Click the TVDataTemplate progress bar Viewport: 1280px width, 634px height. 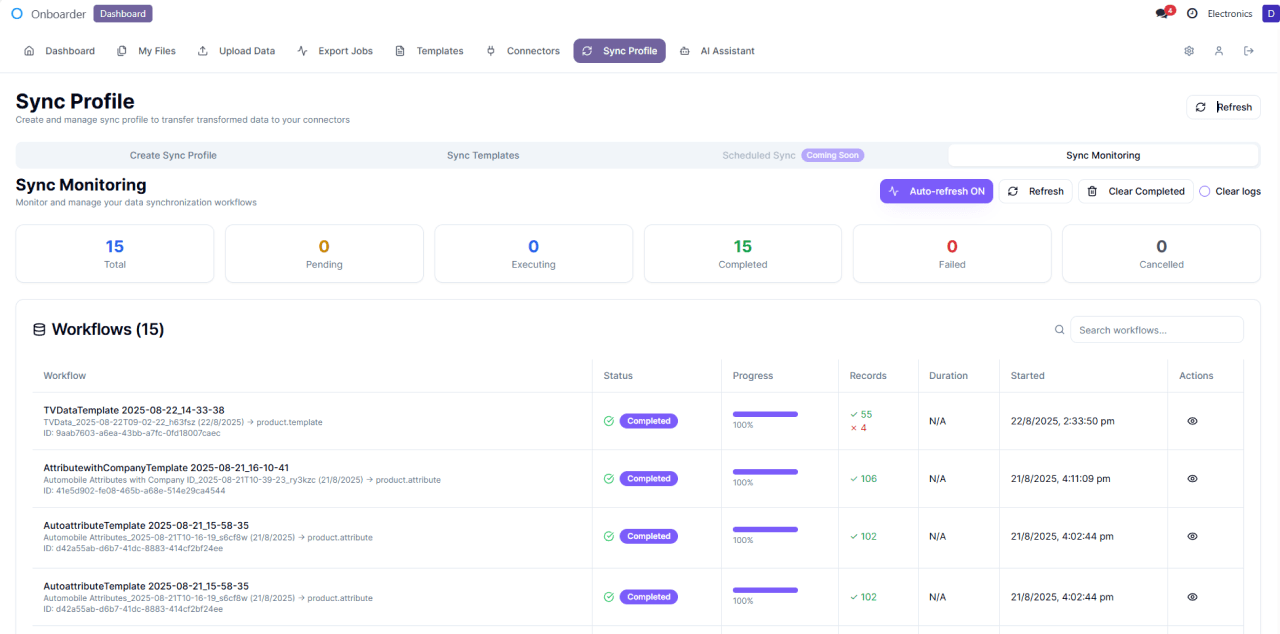point(765,414)
